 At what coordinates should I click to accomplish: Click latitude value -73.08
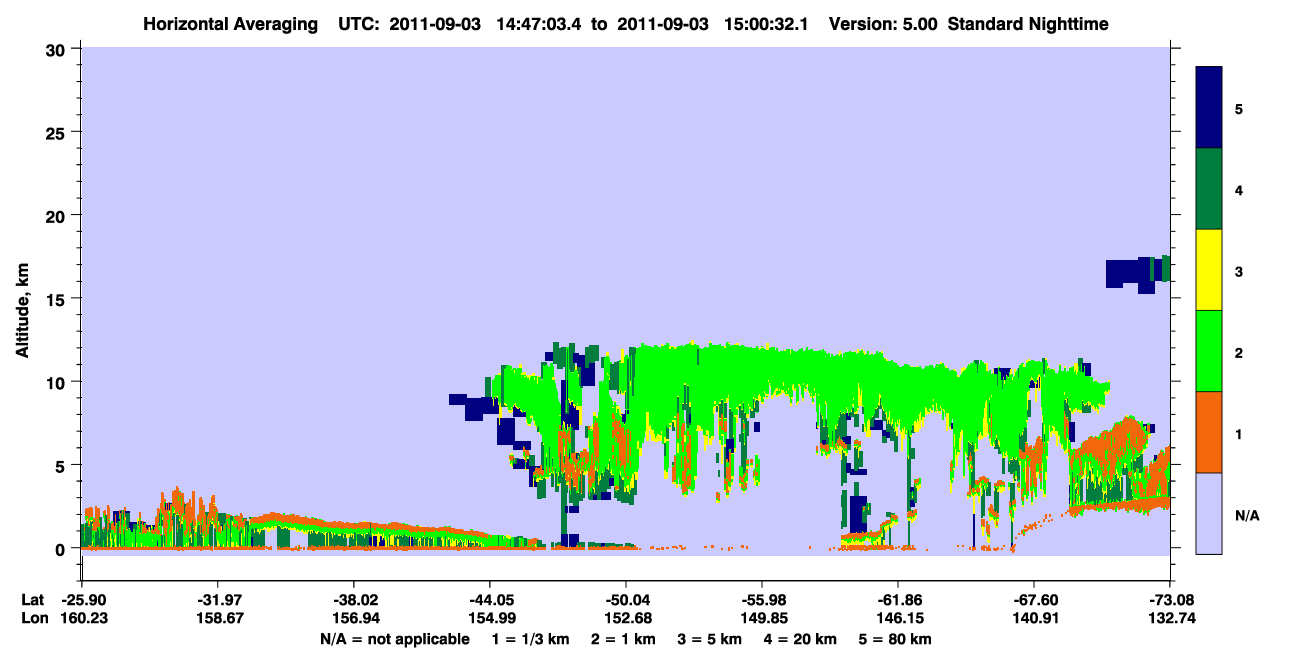tap(1170, 599)
